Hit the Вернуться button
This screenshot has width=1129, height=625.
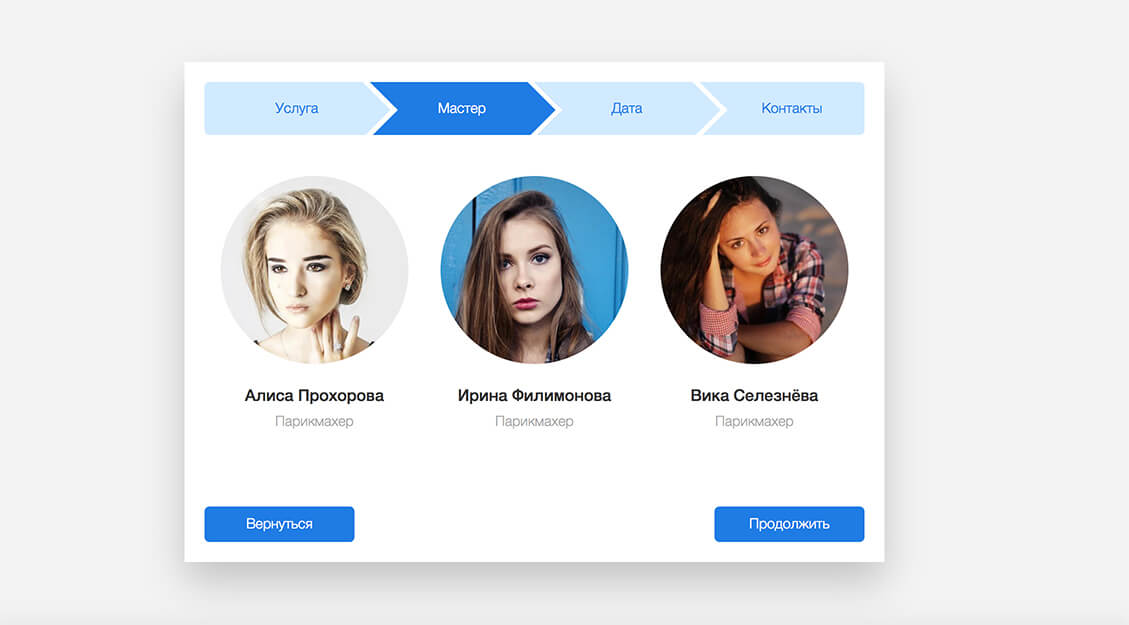click(279, 524)
